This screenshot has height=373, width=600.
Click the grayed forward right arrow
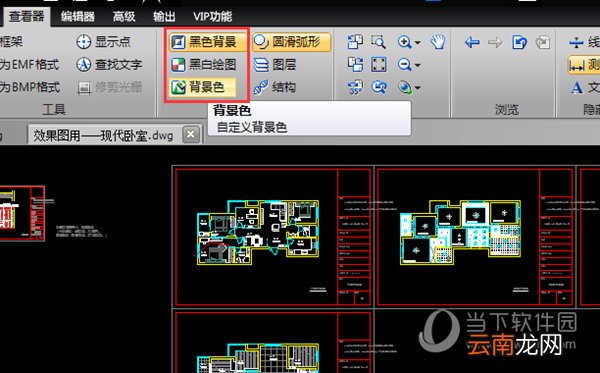tap(496, 42)
